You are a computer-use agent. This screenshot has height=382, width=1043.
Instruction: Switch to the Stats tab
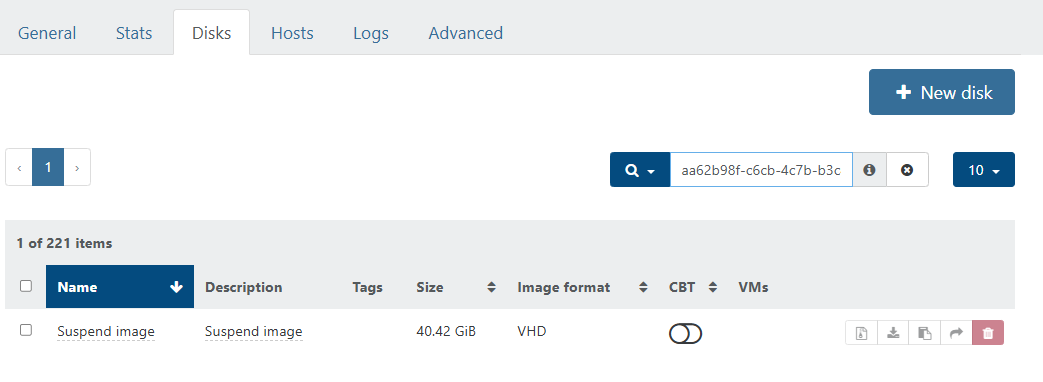pos(134,33)
